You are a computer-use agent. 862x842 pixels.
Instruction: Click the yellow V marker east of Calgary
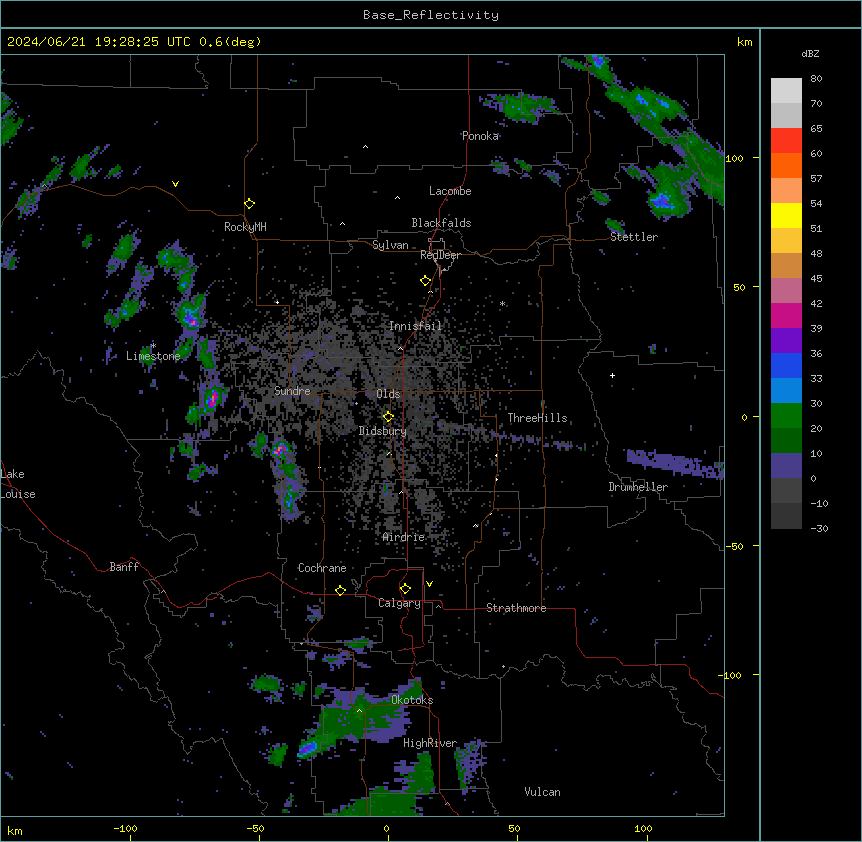point(429,584)
